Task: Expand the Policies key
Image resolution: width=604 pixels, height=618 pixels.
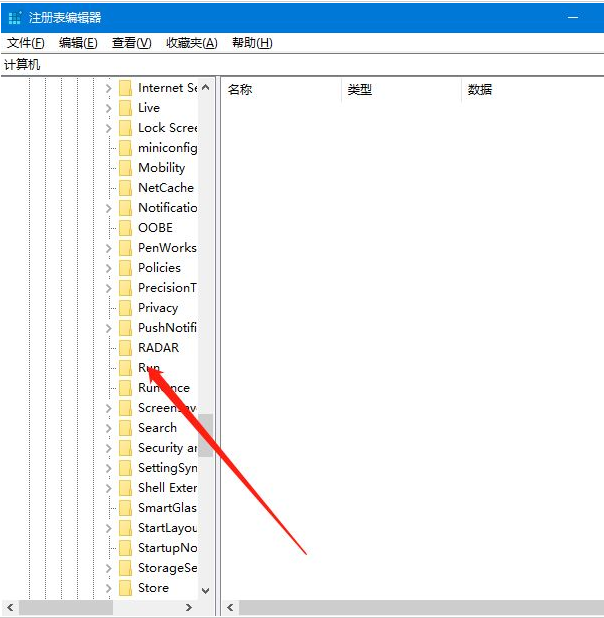Action: pos(109,268)
